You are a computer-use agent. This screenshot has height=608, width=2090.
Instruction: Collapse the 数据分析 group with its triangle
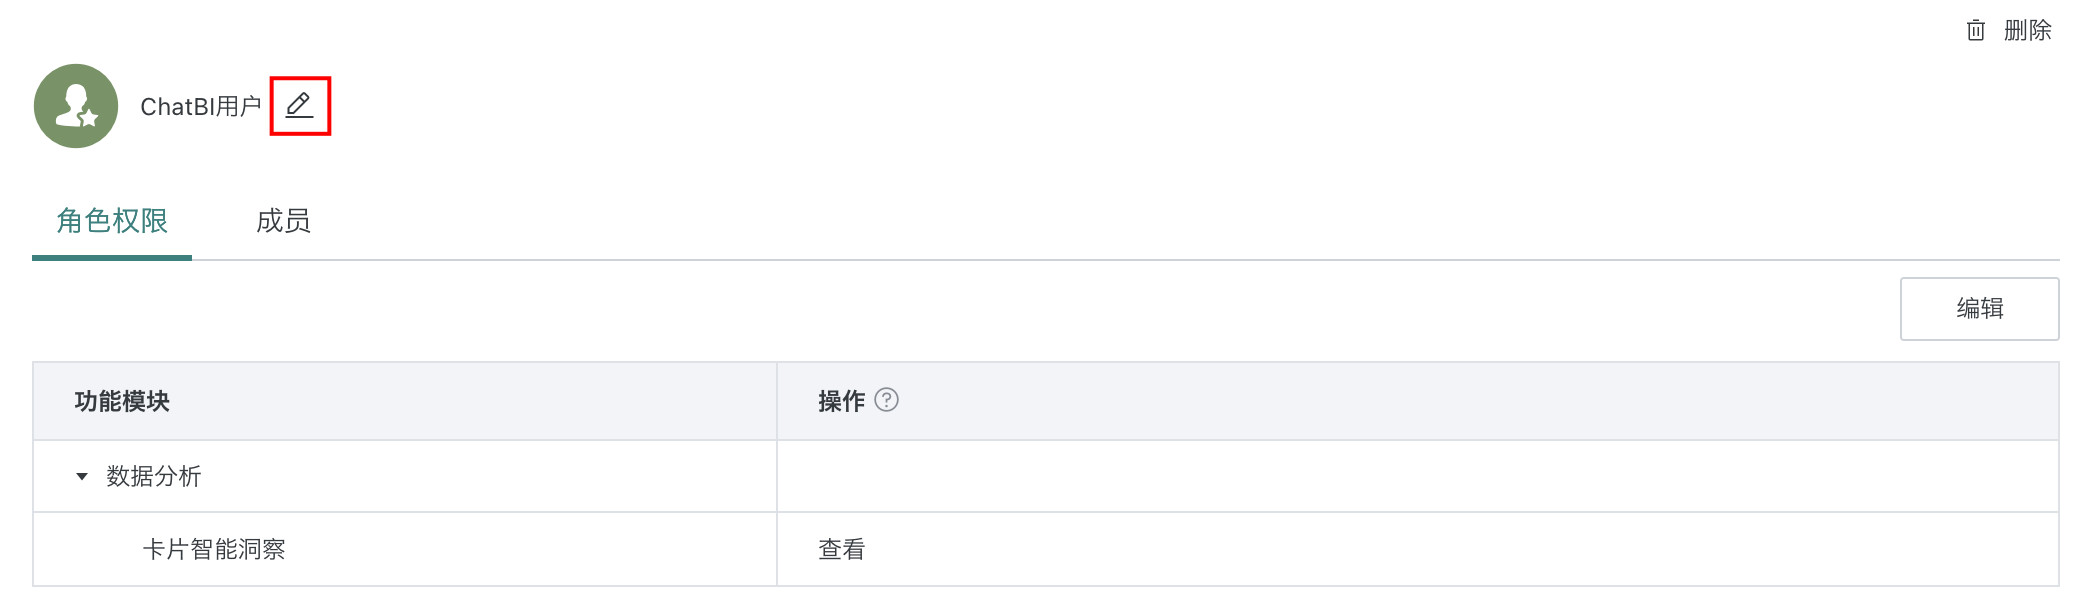pos(82,477)
